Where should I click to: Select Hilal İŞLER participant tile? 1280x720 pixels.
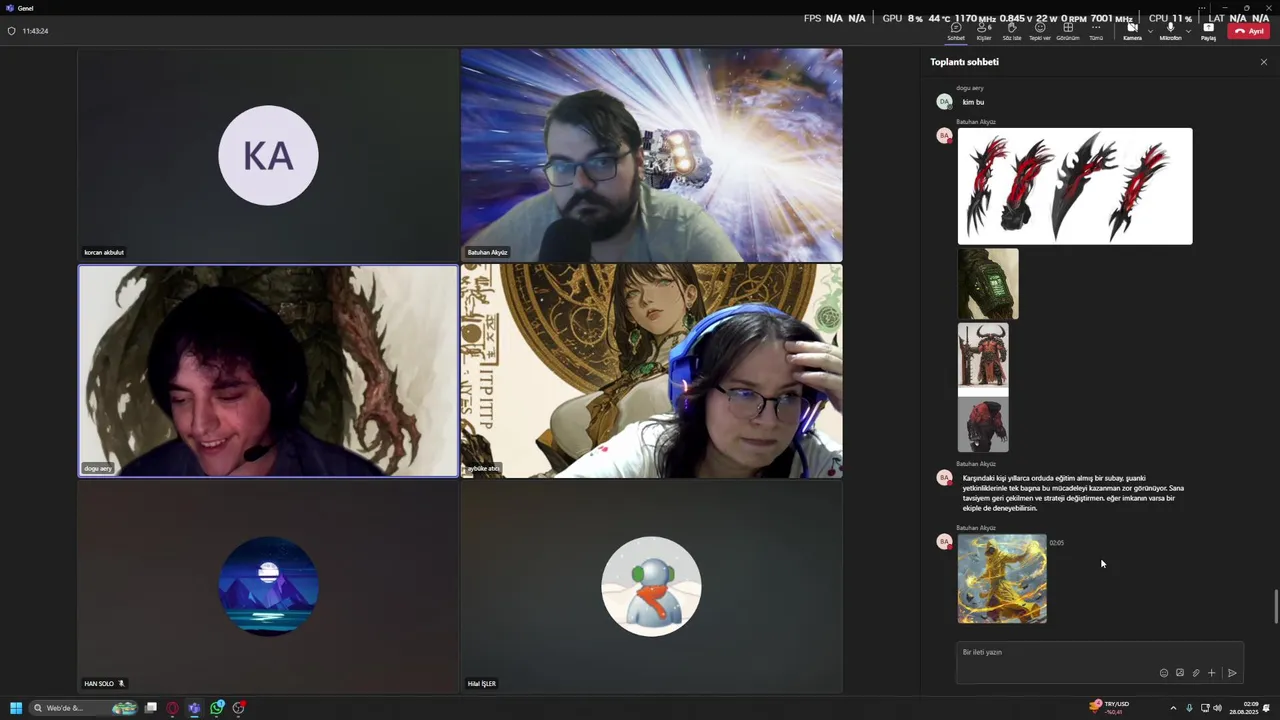652,586
